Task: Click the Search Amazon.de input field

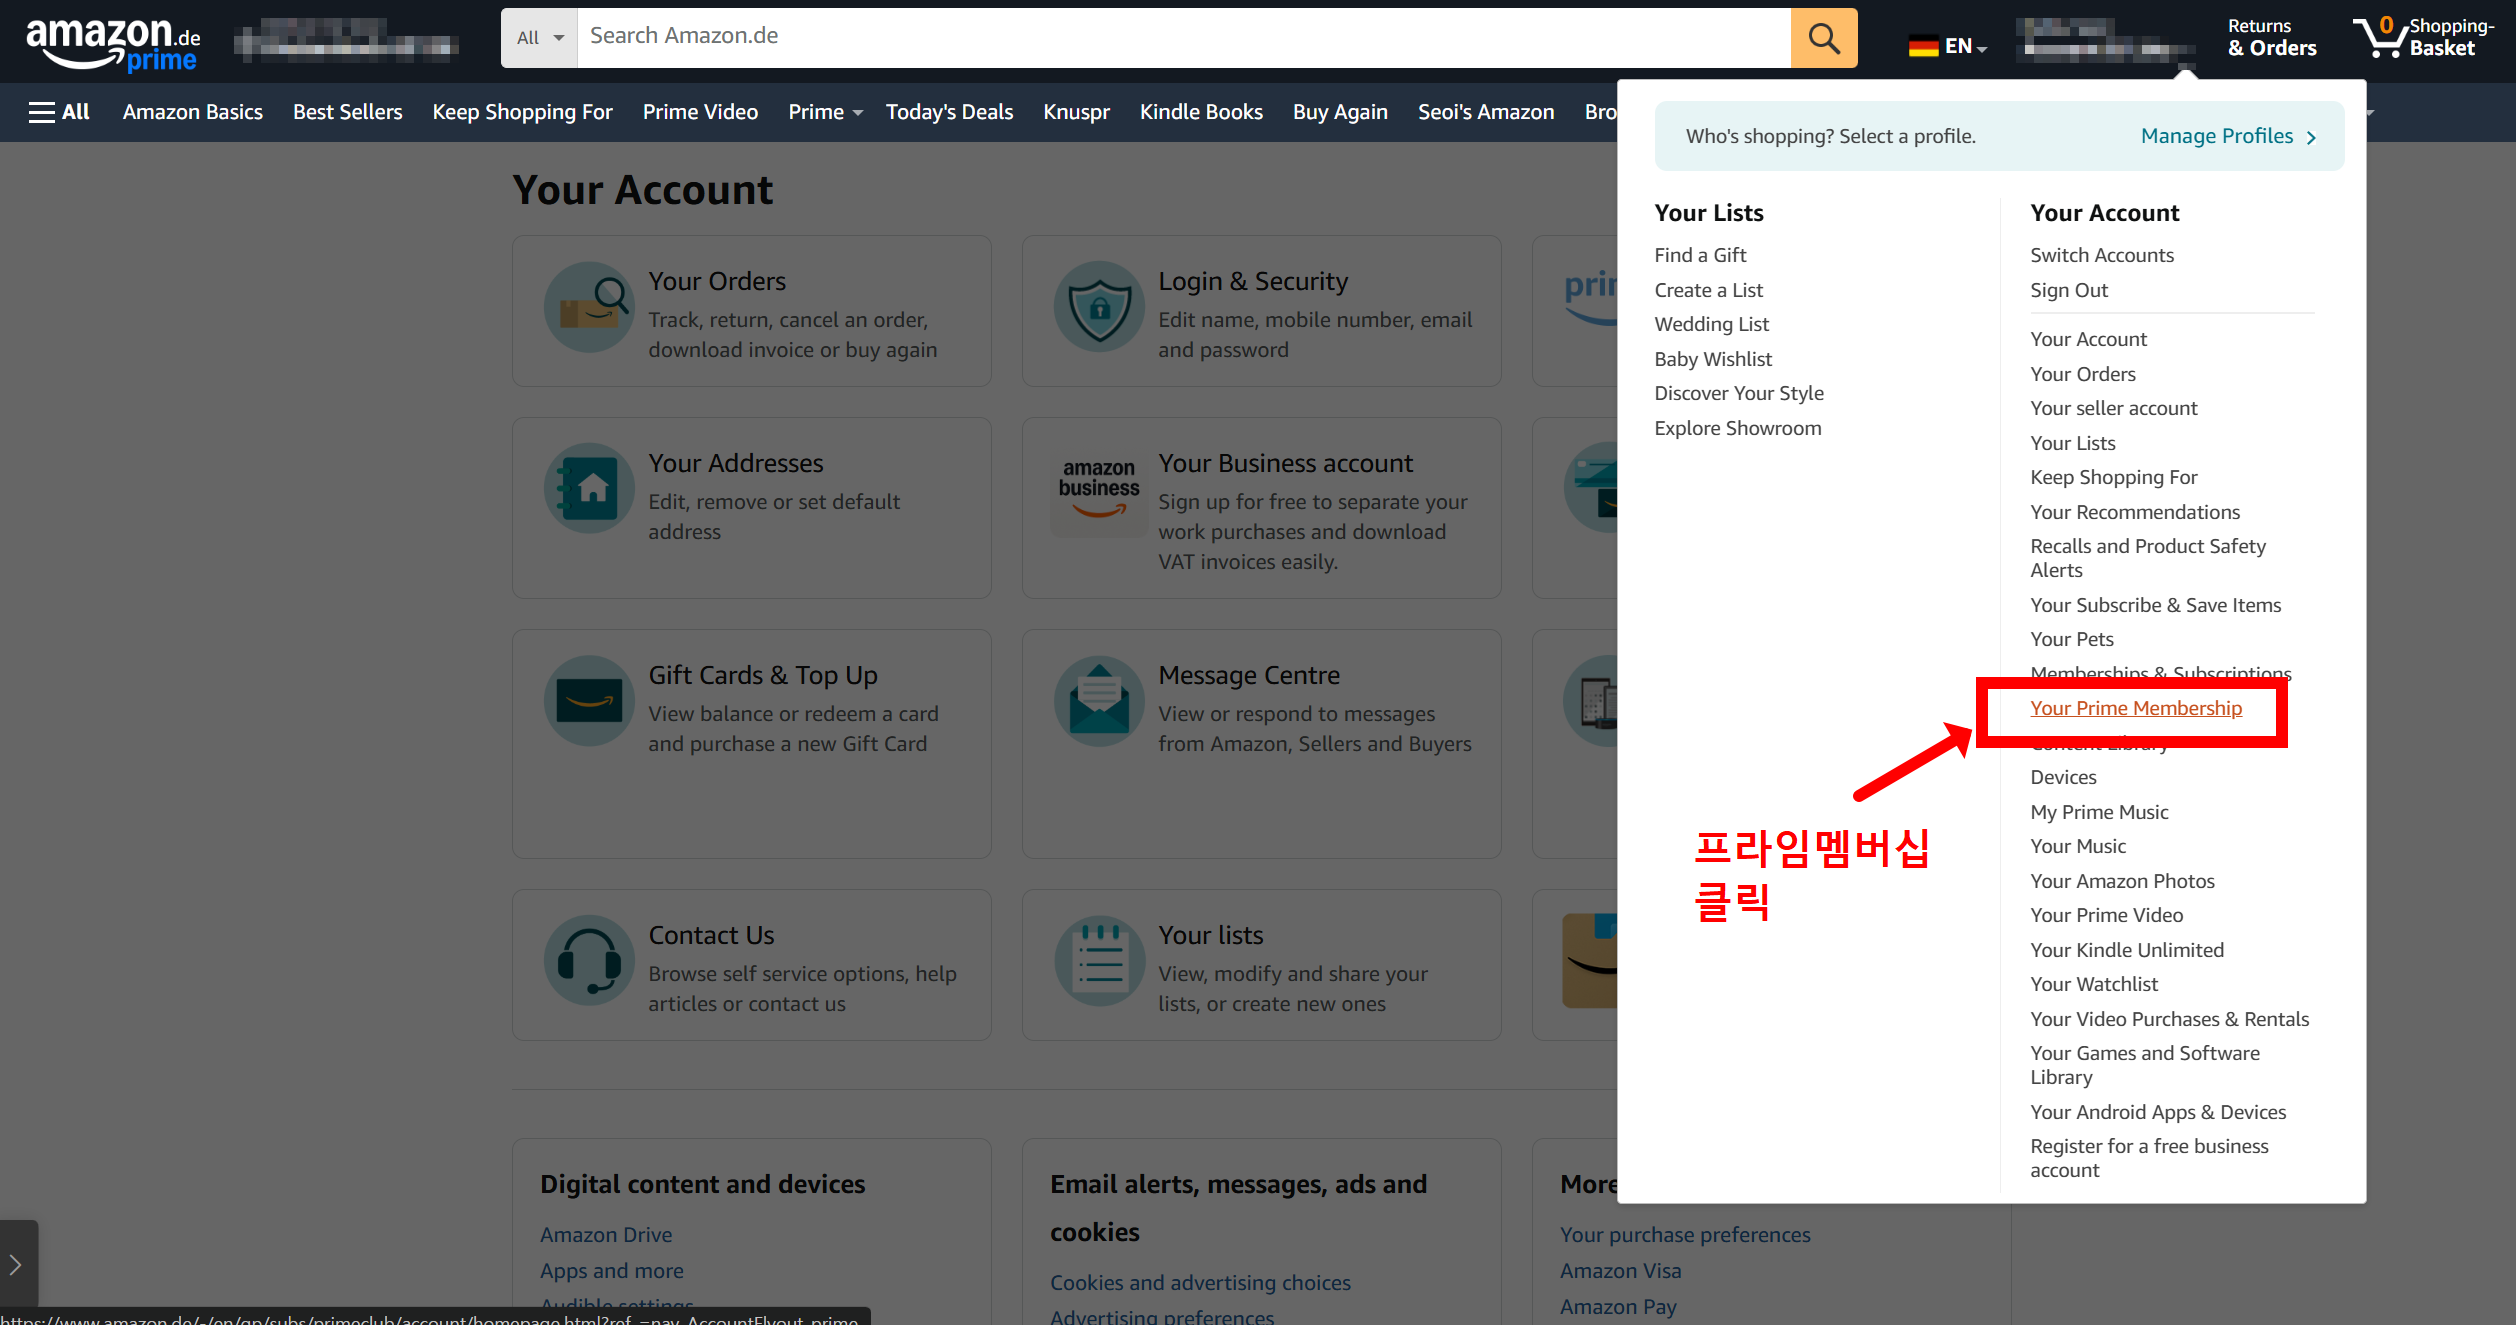Action: [x=1180, y=36]
